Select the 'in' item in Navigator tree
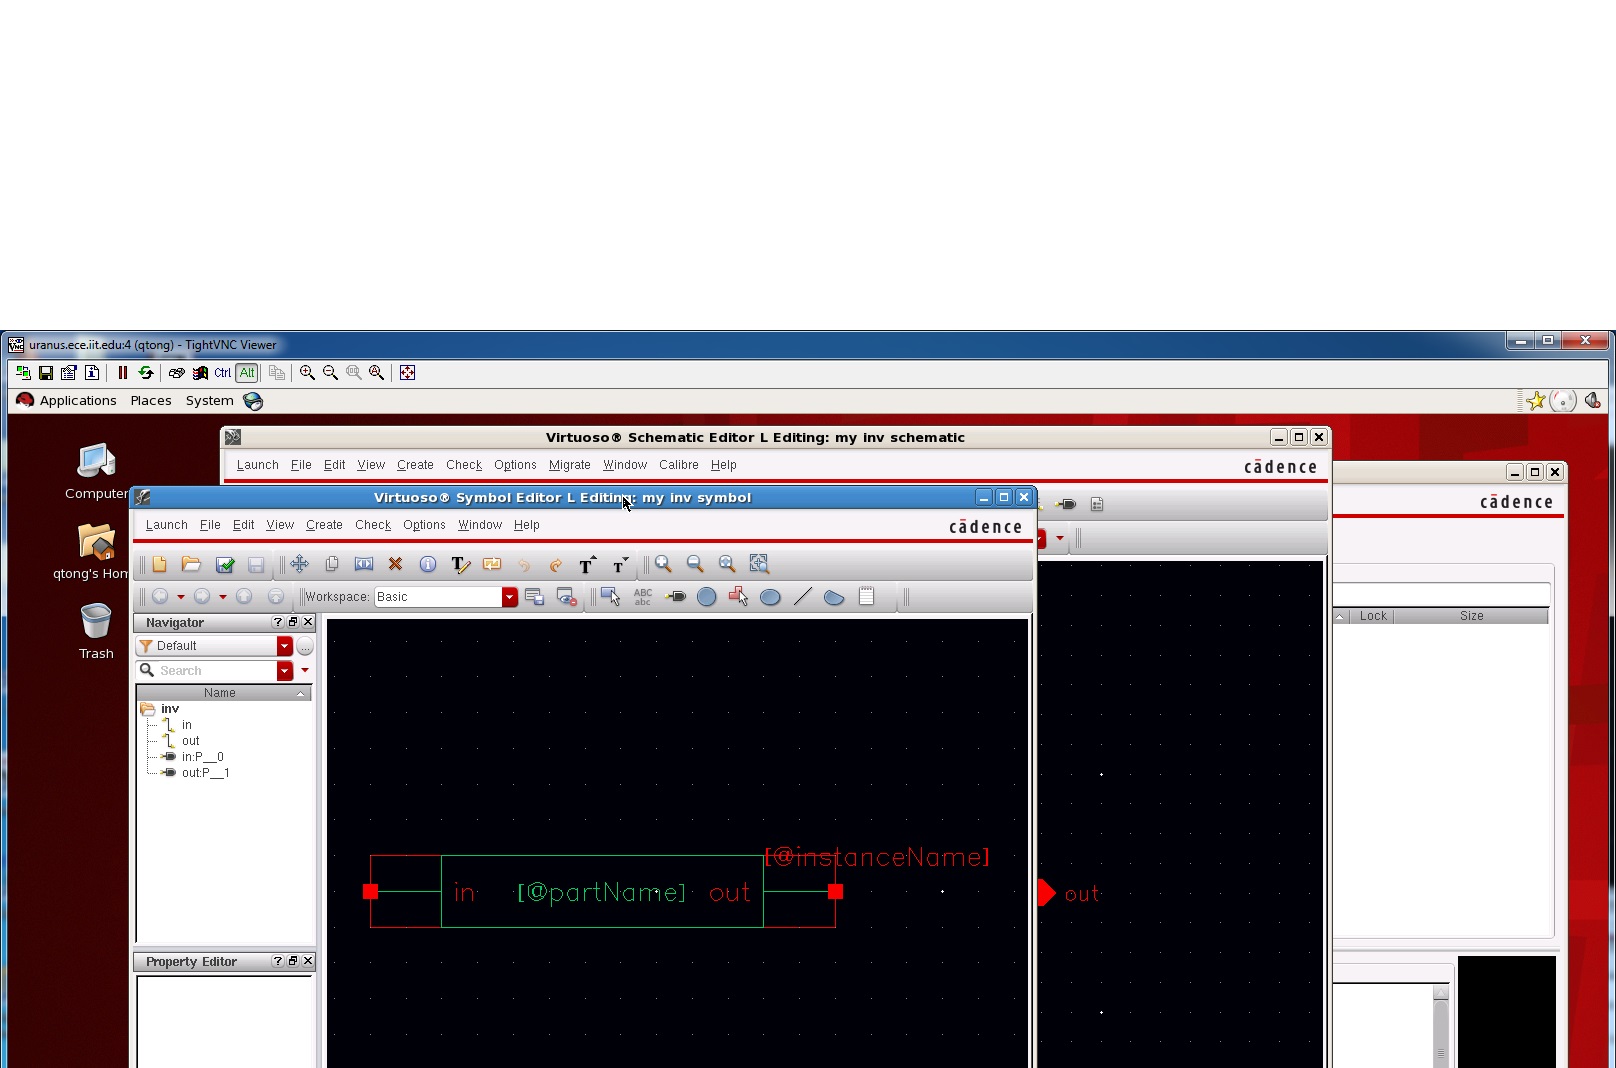Image resolution: width=1616 pixels, height=1068 pixels. [x=187, y=725]
